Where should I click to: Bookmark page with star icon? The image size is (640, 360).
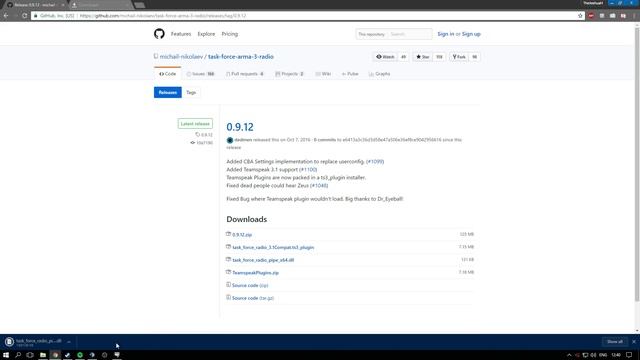[580, 16]
